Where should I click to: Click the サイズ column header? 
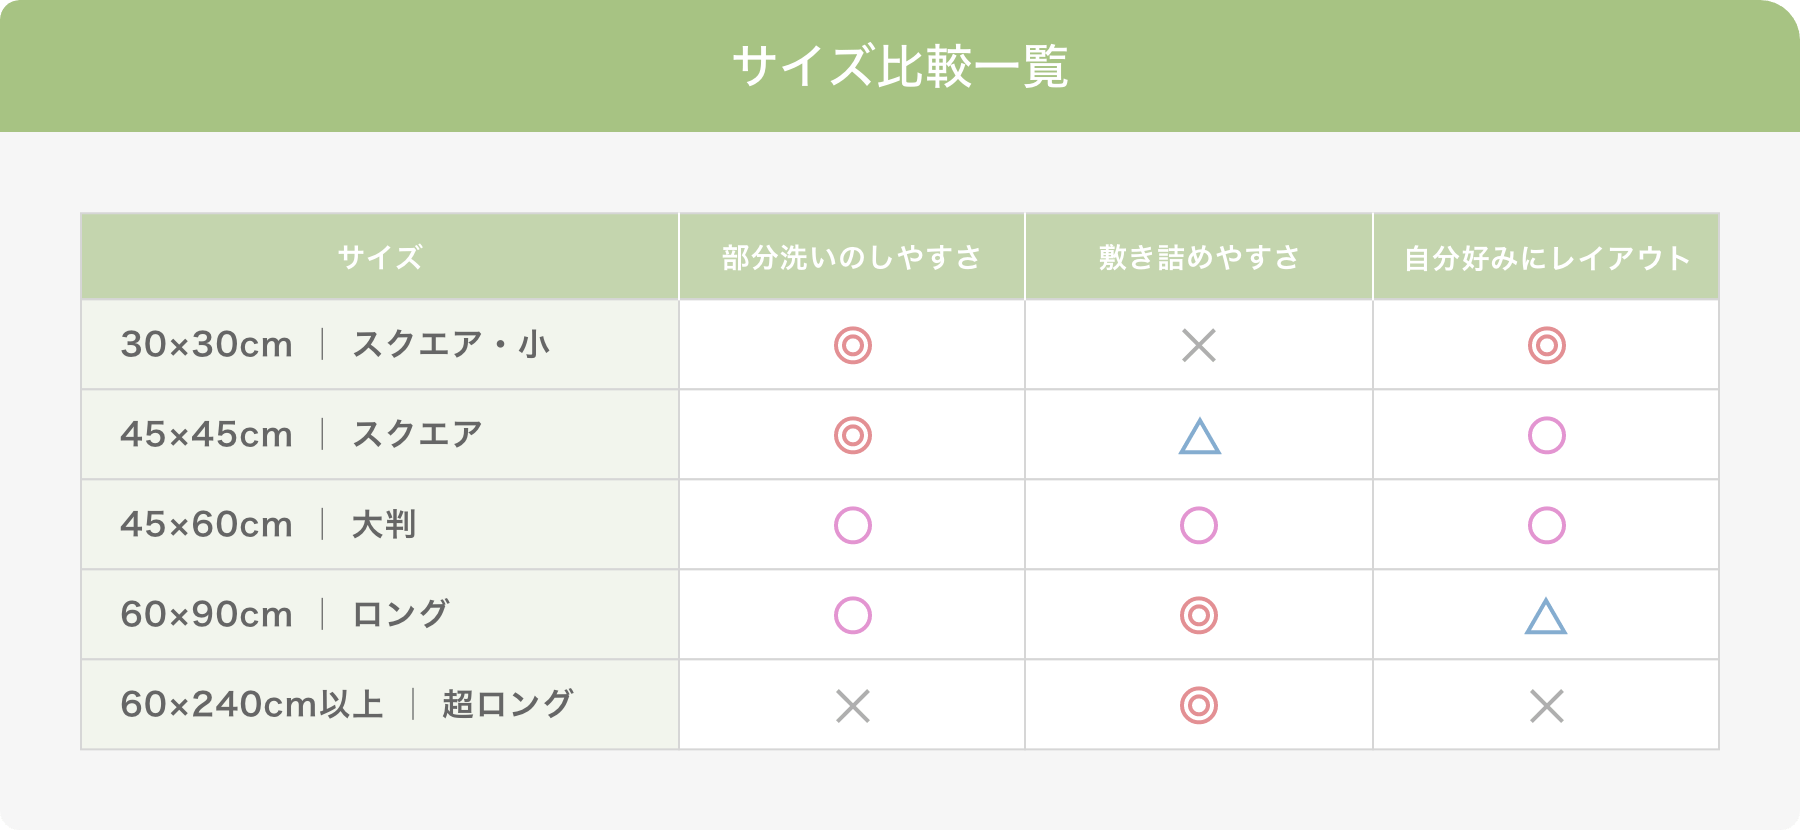(380, 257)
